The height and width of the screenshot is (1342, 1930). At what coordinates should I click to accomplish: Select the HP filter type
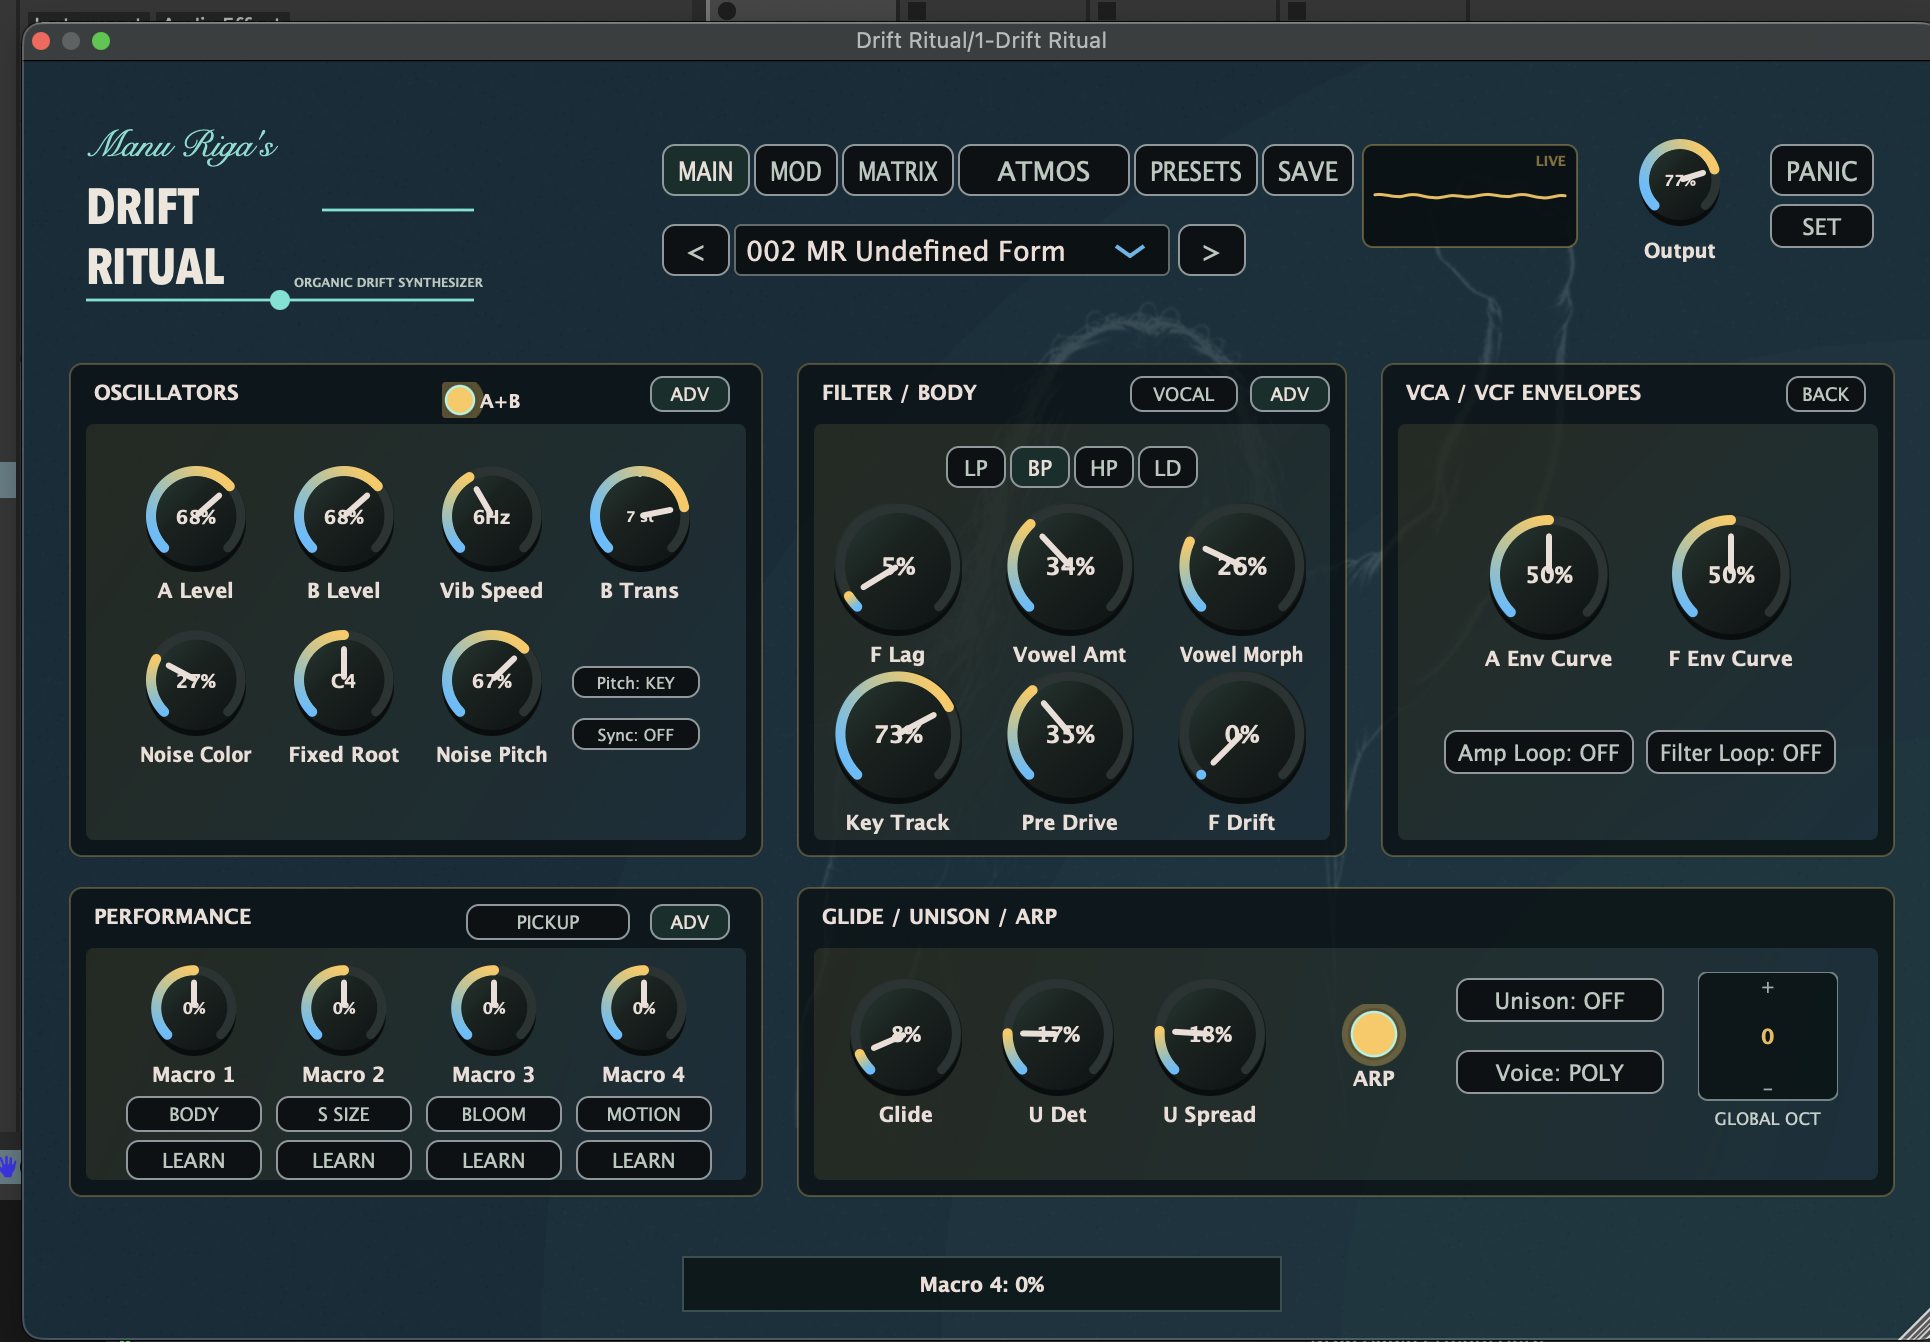pos(1104,468)
